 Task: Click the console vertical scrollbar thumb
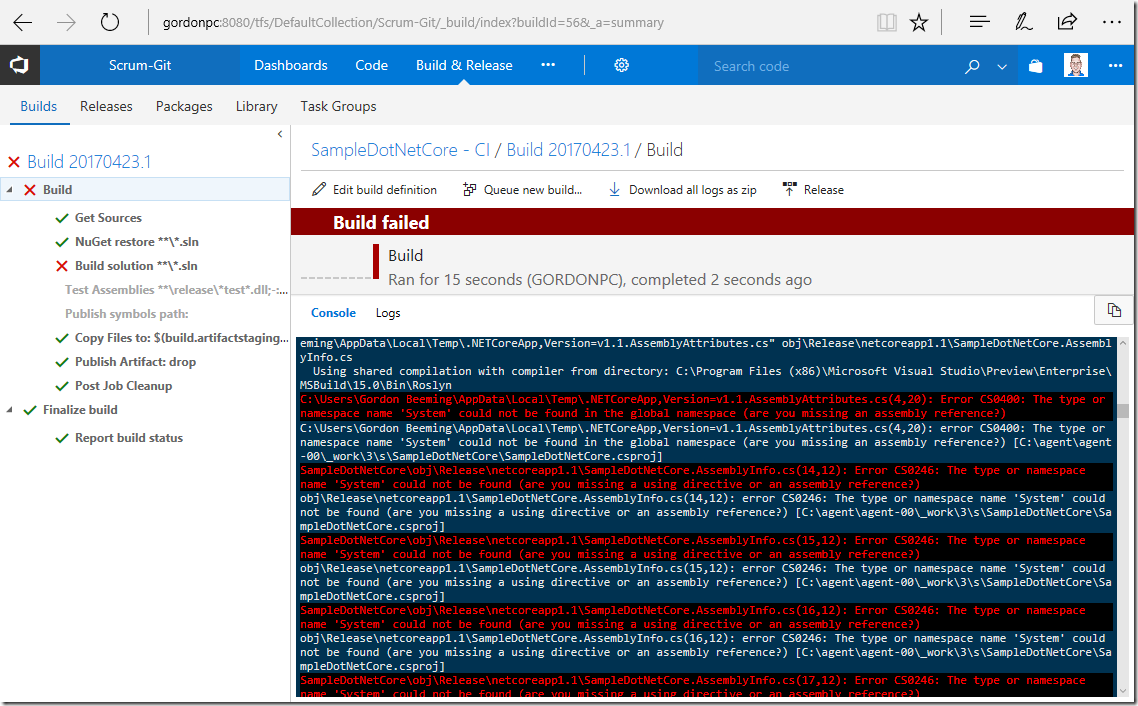[1123, 411]
